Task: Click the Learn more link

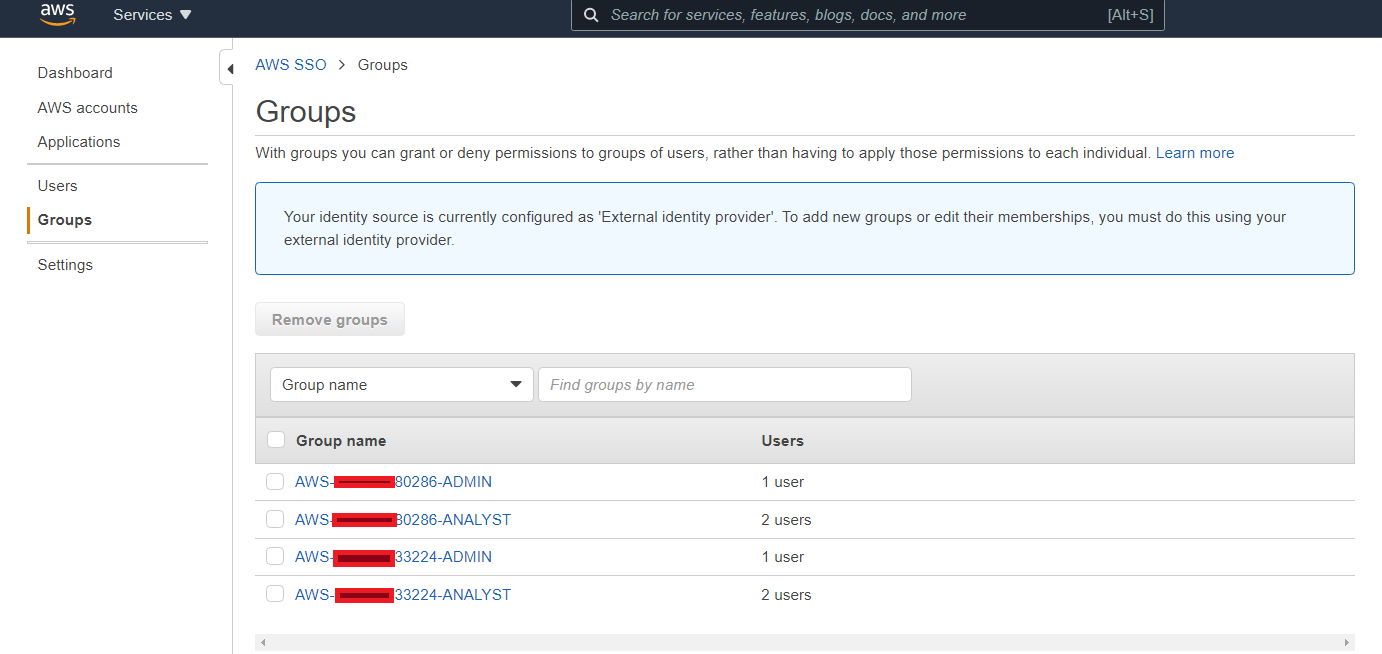Action: click(x=1195, y=153)
